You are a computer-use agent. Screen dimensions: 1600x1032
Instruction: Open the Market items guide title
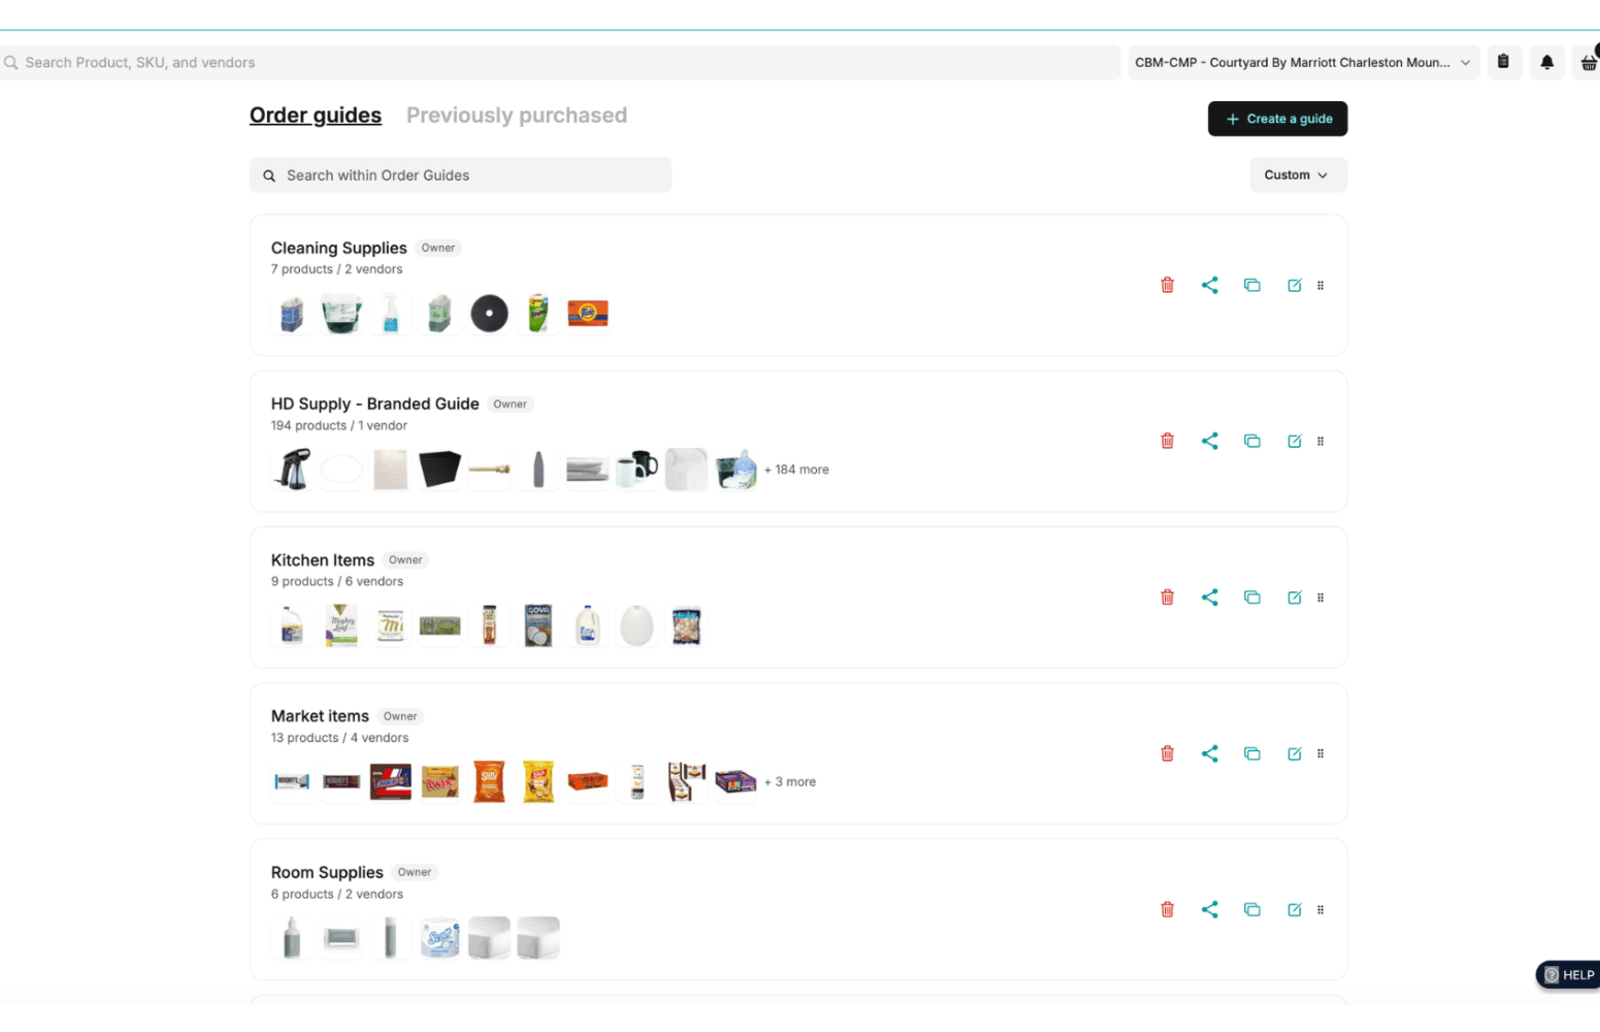tap(320, 716)
